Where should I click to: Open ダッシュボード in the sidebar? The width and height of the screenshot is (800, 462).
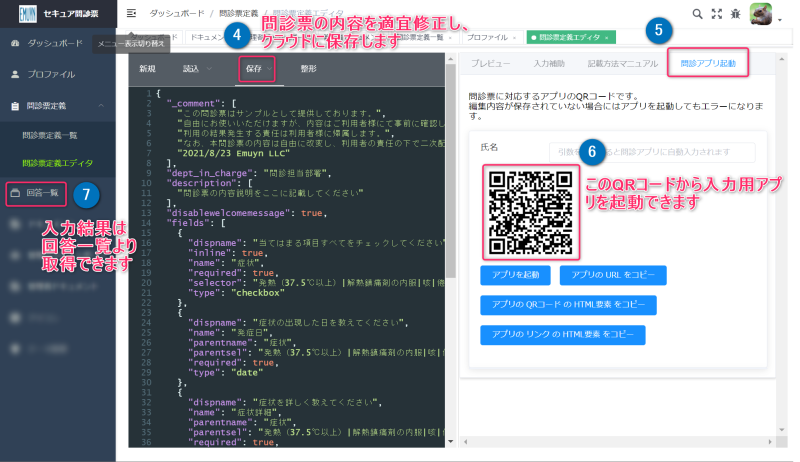(x=55, y=43)
